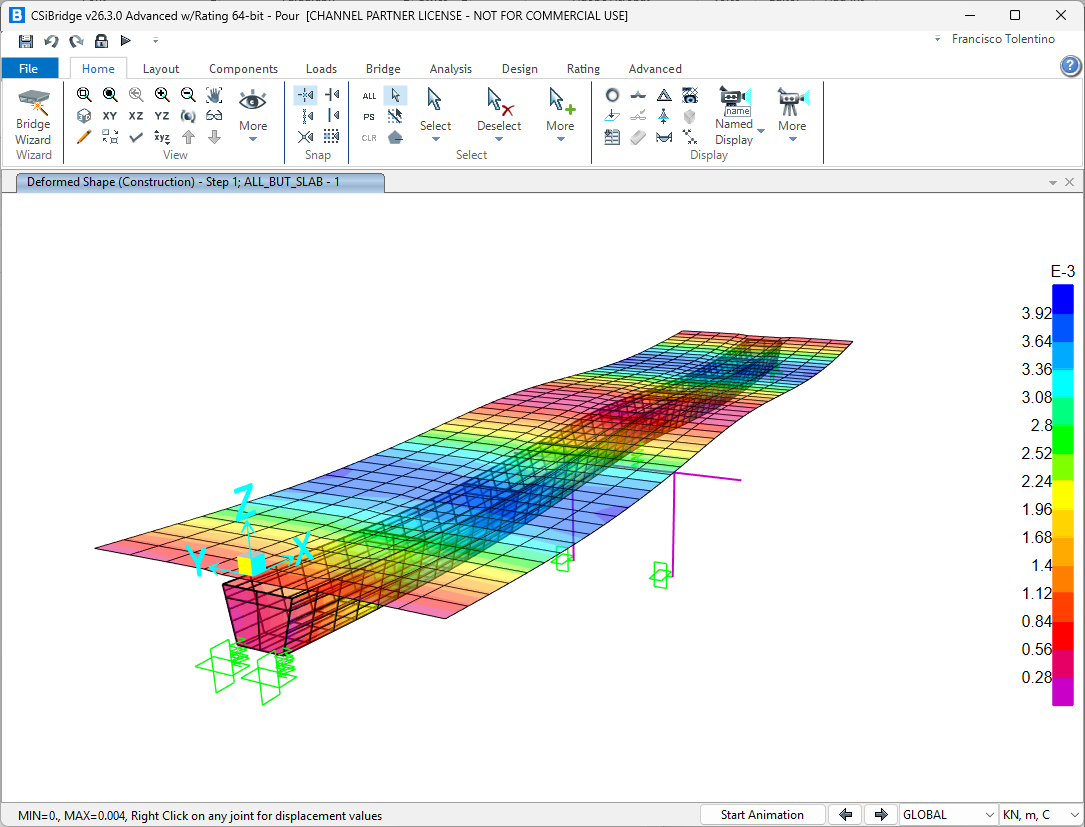This screenshot has width=1085, height=827.
Task: Switch to the Analysis ribbon tab
Action: coord(450,69)
